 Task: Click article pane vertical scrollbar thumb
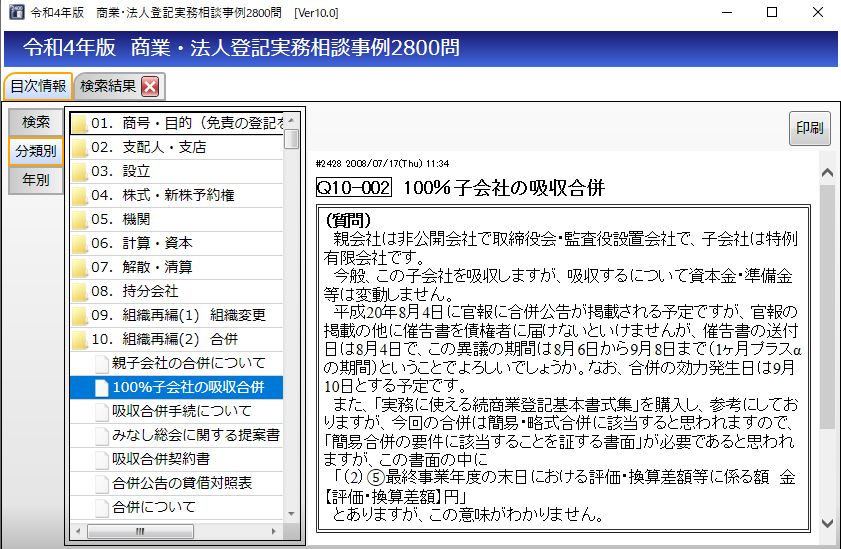pyautogui.click(x=828, y=307)
